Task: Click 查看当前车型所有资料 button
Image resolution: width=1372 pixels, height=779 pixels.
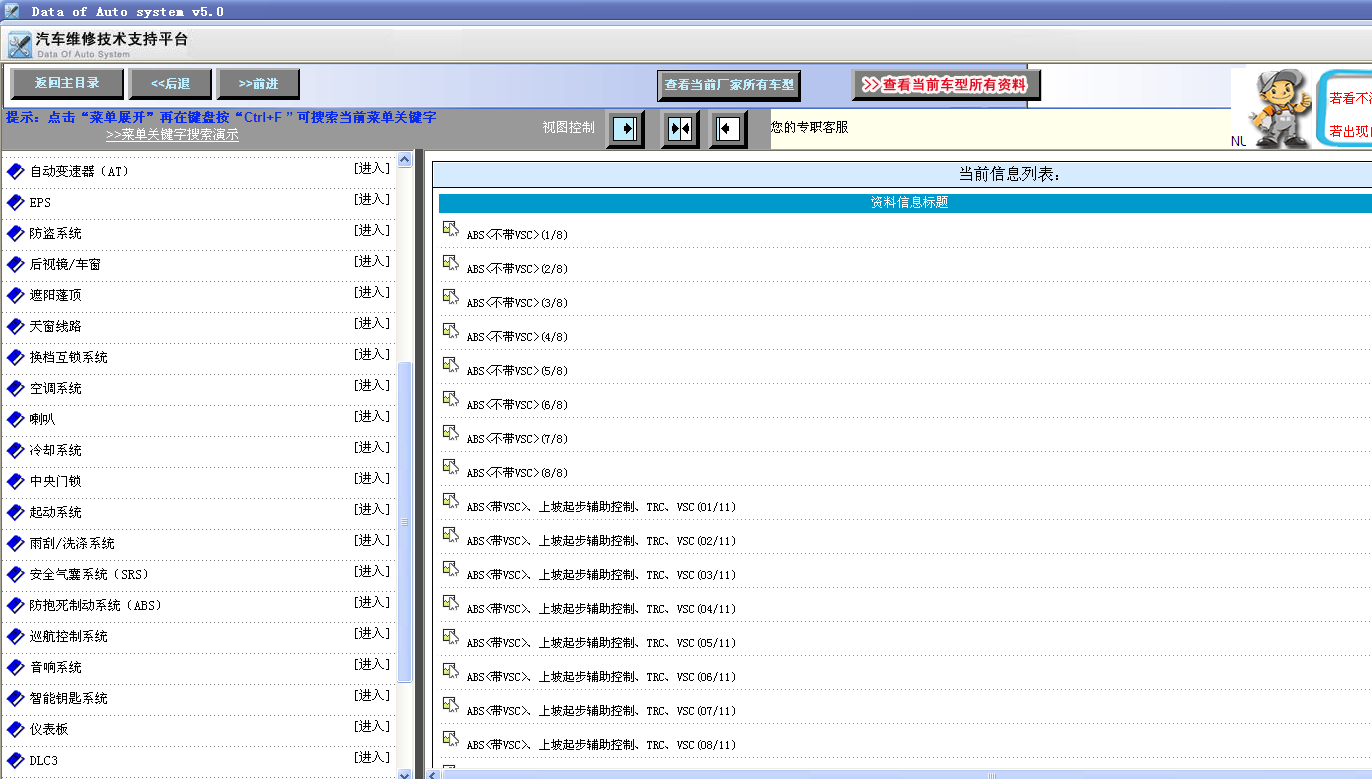Action: pos(946,85)
